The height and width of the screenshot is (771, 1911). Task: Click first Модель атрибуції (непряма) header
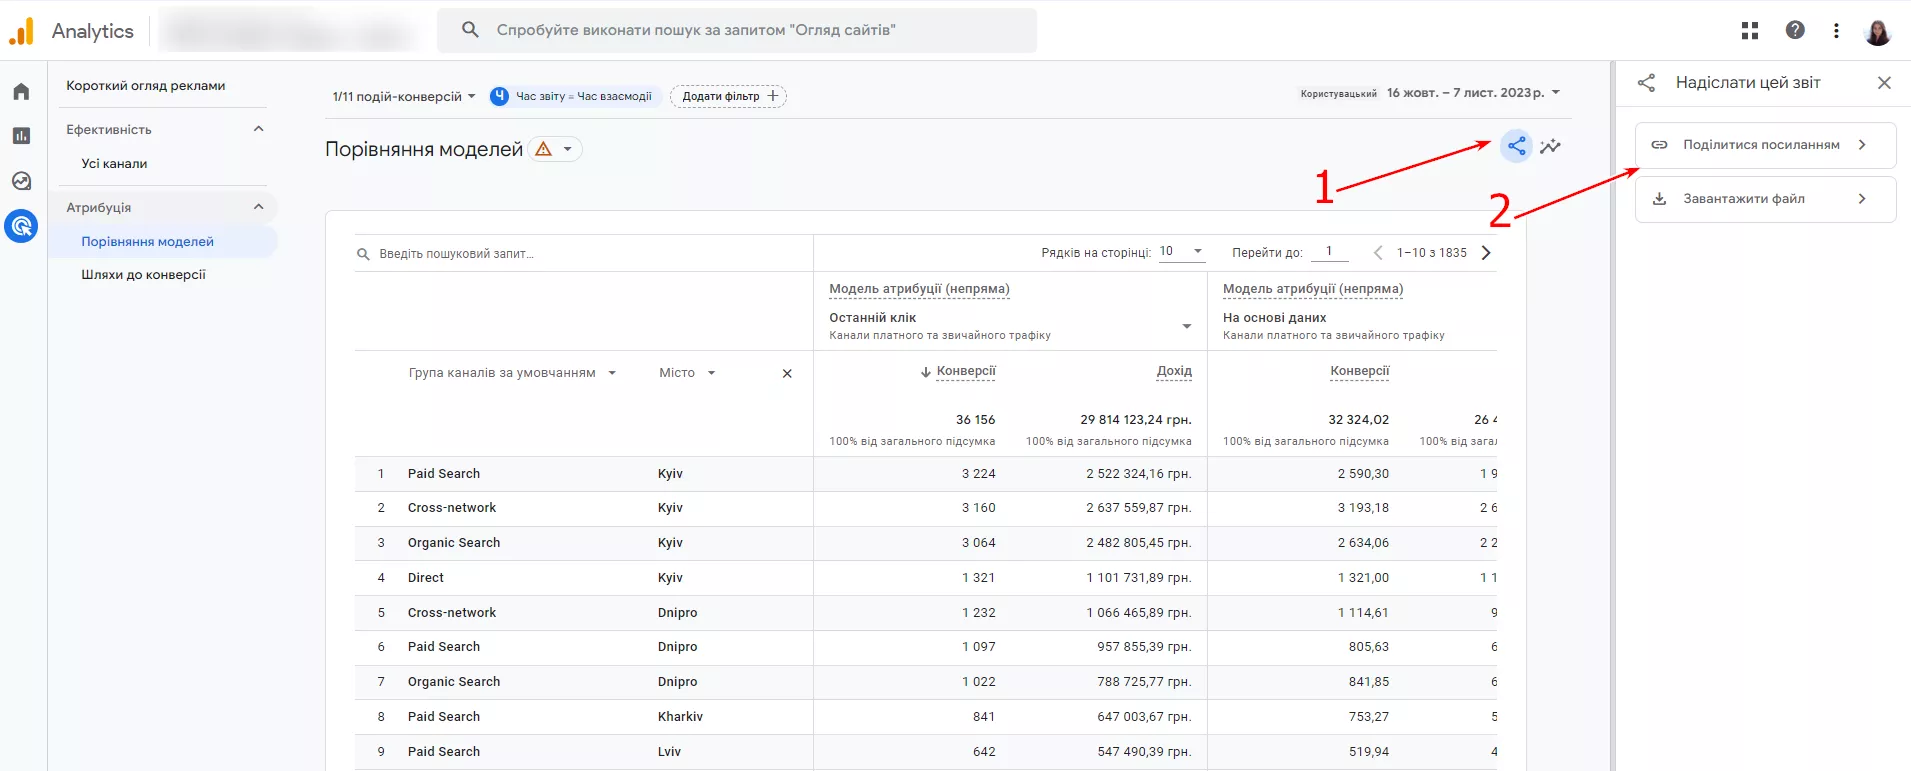(919, 289)
